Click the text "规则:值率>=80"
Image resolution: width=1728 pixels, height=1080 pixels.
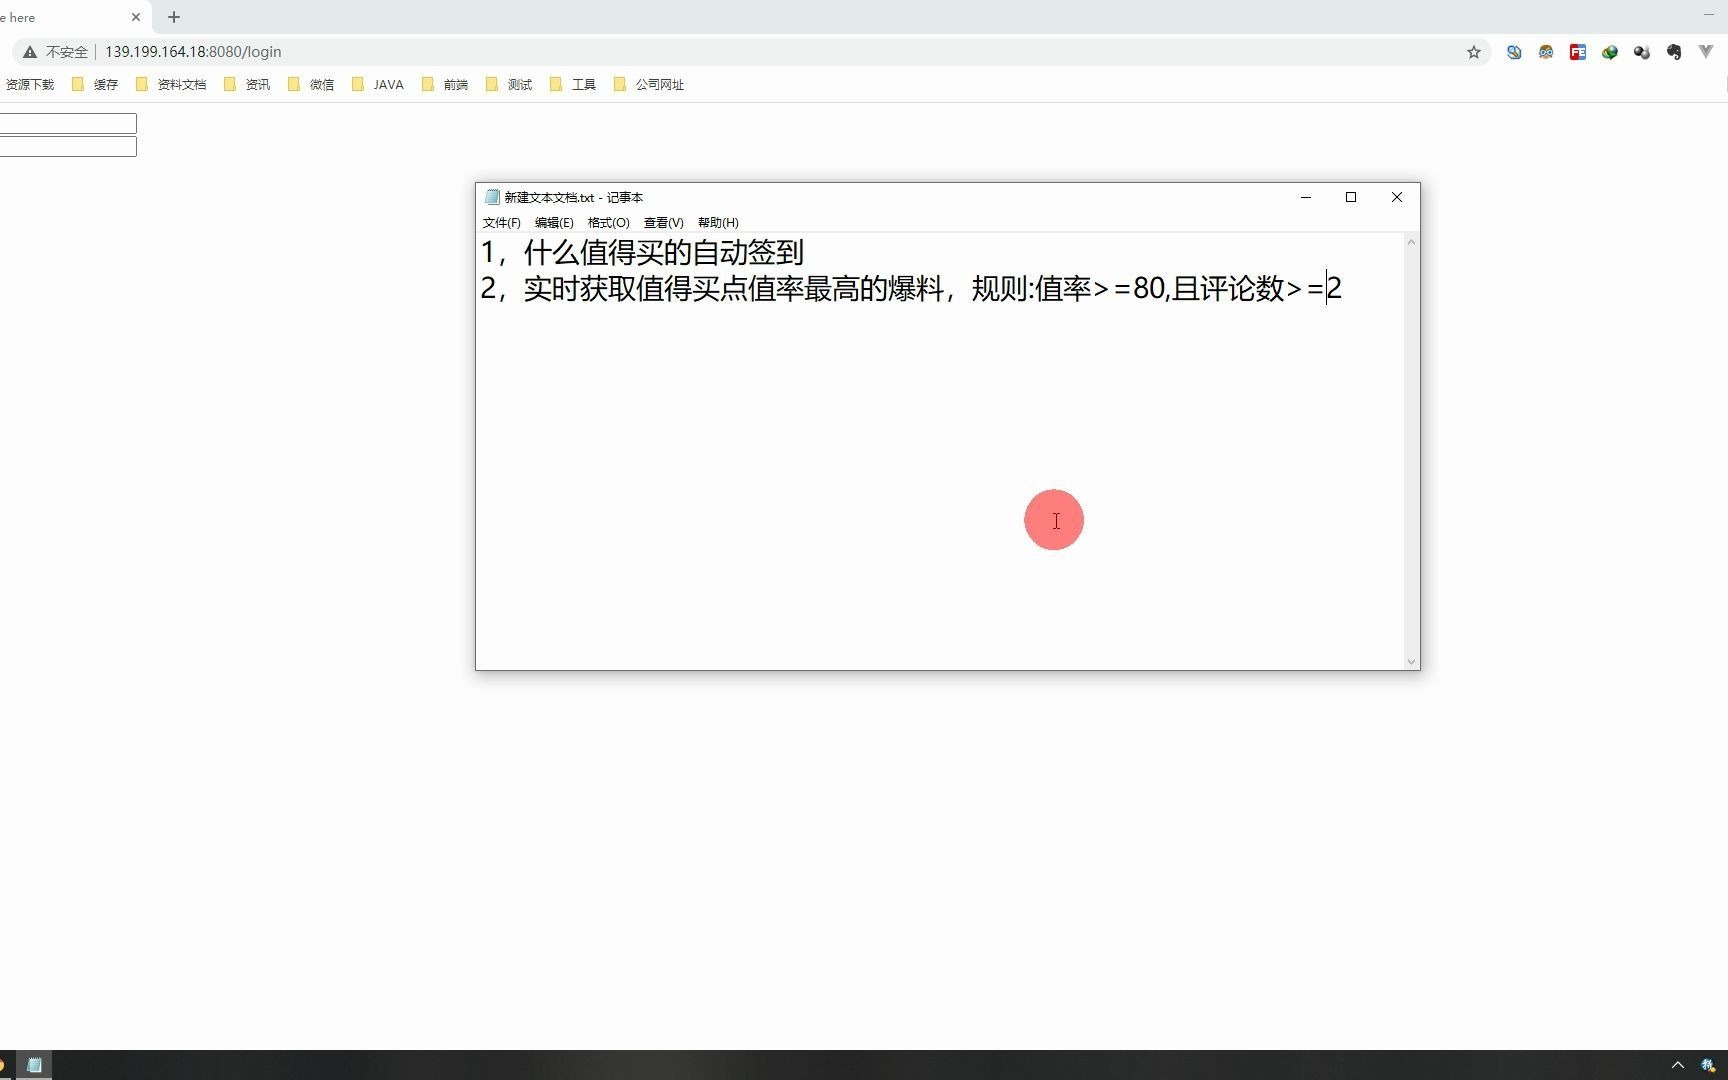click(x=1069, y=289)
